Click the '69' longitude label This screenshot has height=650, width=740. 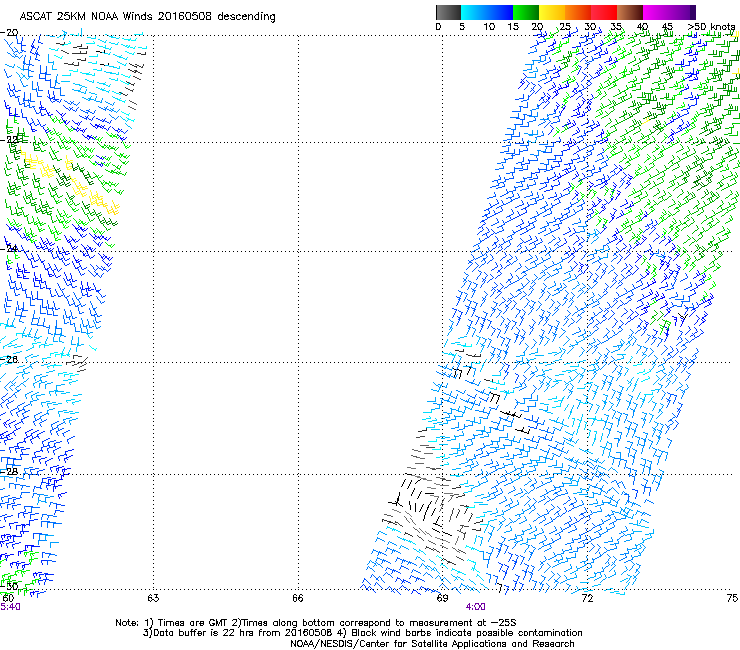click(x=442, y=598)
